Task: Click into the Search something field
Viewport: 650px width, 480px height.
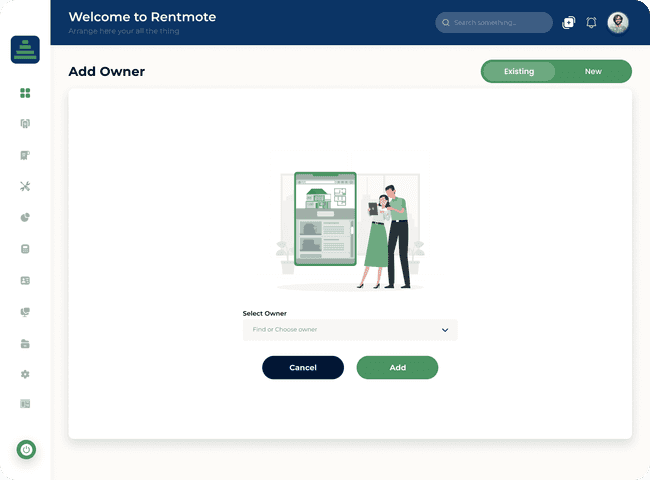Action: [x=494, y=22]
